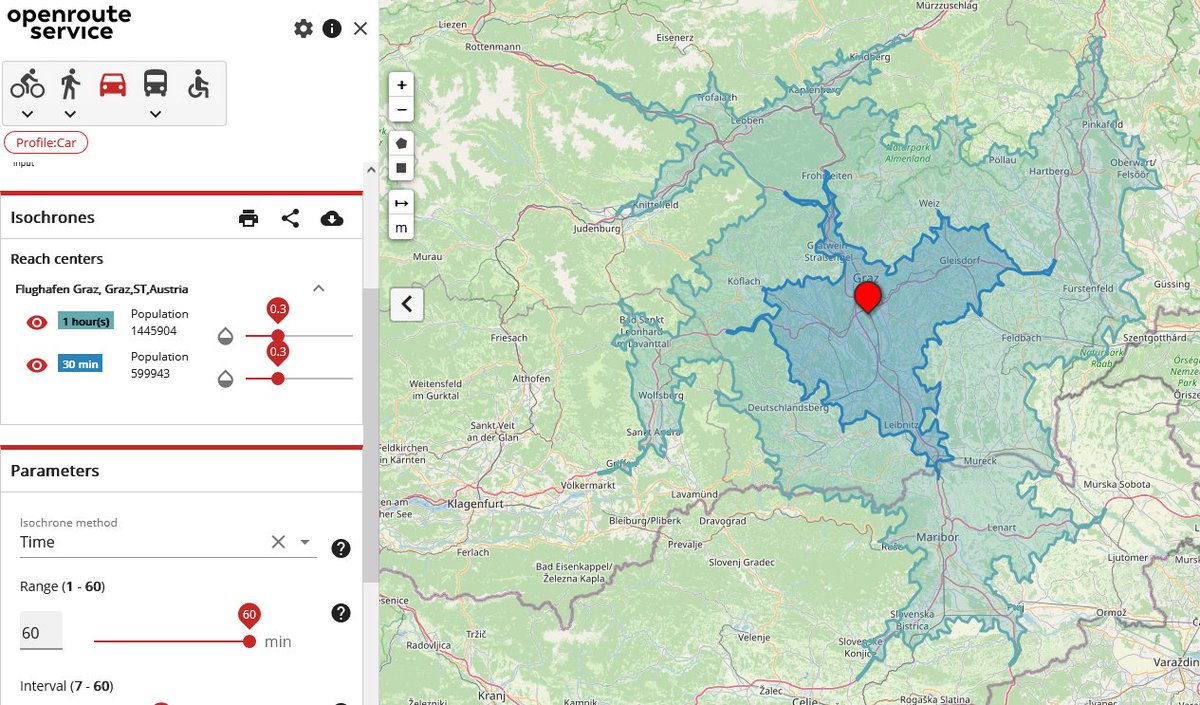Viewport: 1200px width, 705px height.
Task: Open the bicycle profile options dropdown
Action: coord(28,114)
